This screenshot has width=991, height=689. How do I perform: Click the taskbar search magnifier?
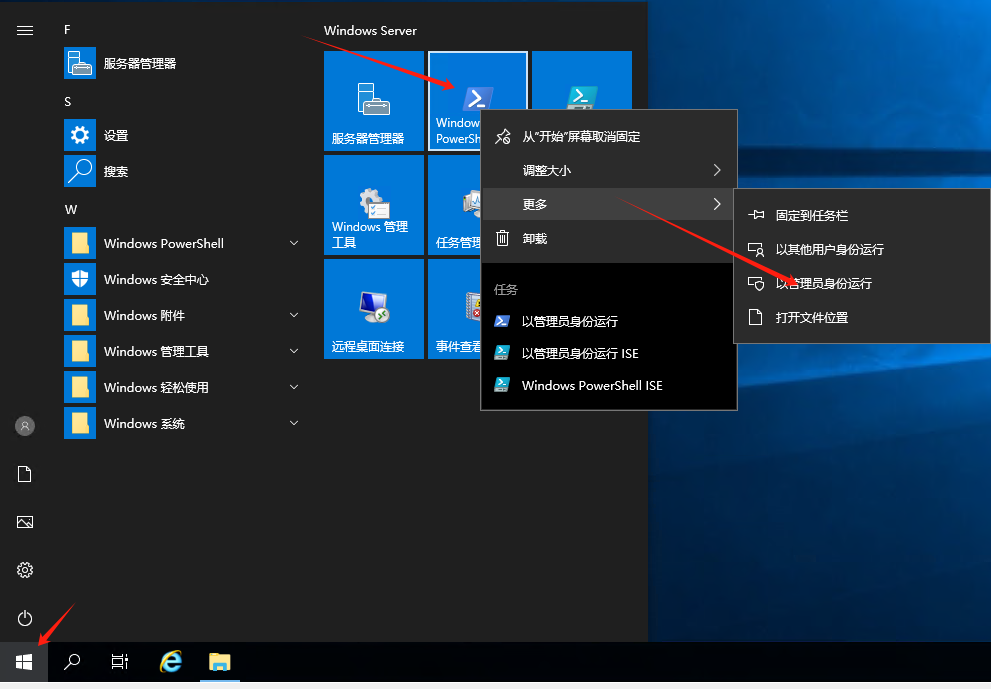click(72, 662)
